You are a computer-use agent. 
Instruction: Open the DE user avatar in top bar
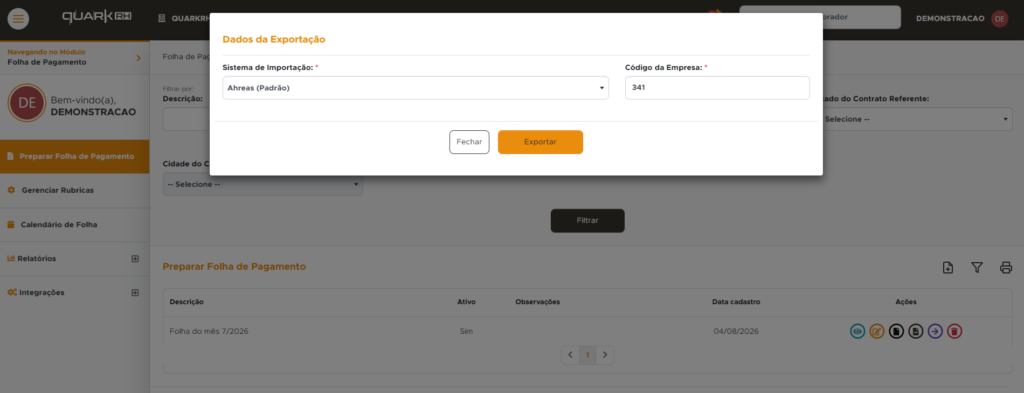[x=999, y=18]
